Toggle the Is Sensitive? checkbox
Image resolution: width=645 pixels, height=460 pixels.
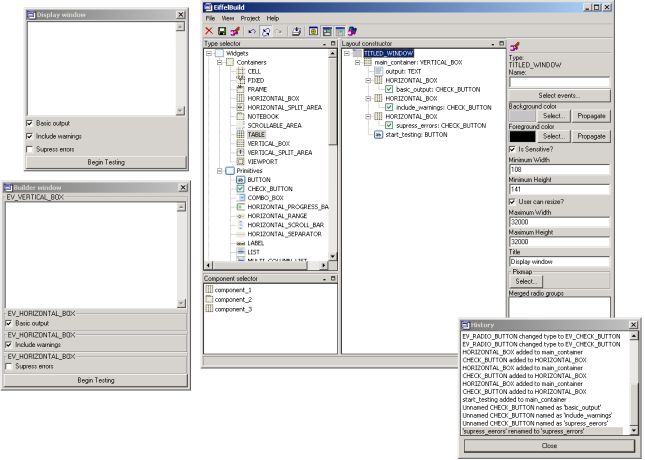512,149
